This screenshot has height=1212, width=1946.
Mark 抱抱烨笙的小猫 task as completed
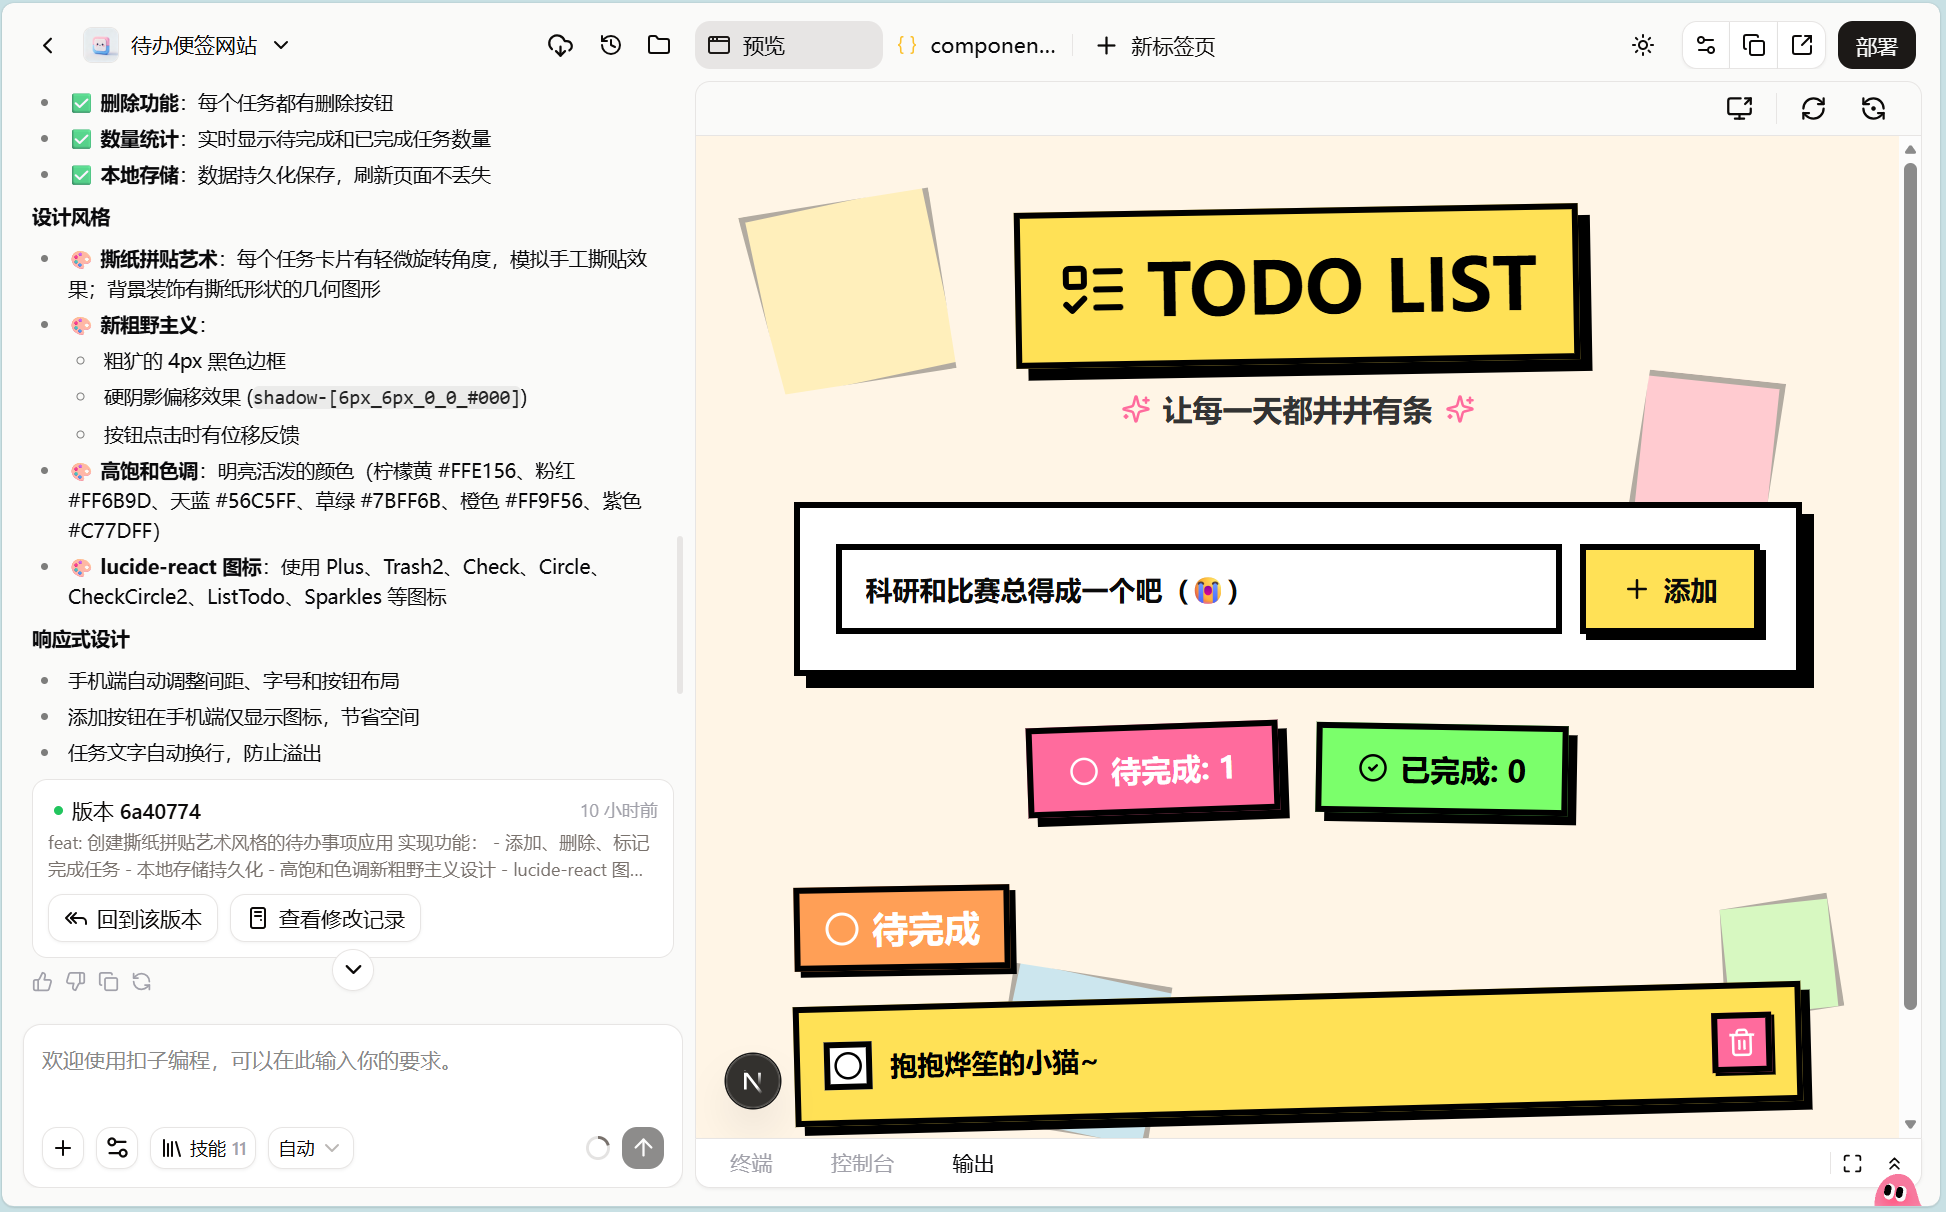pyautogui.click(x=846, y=1066)
